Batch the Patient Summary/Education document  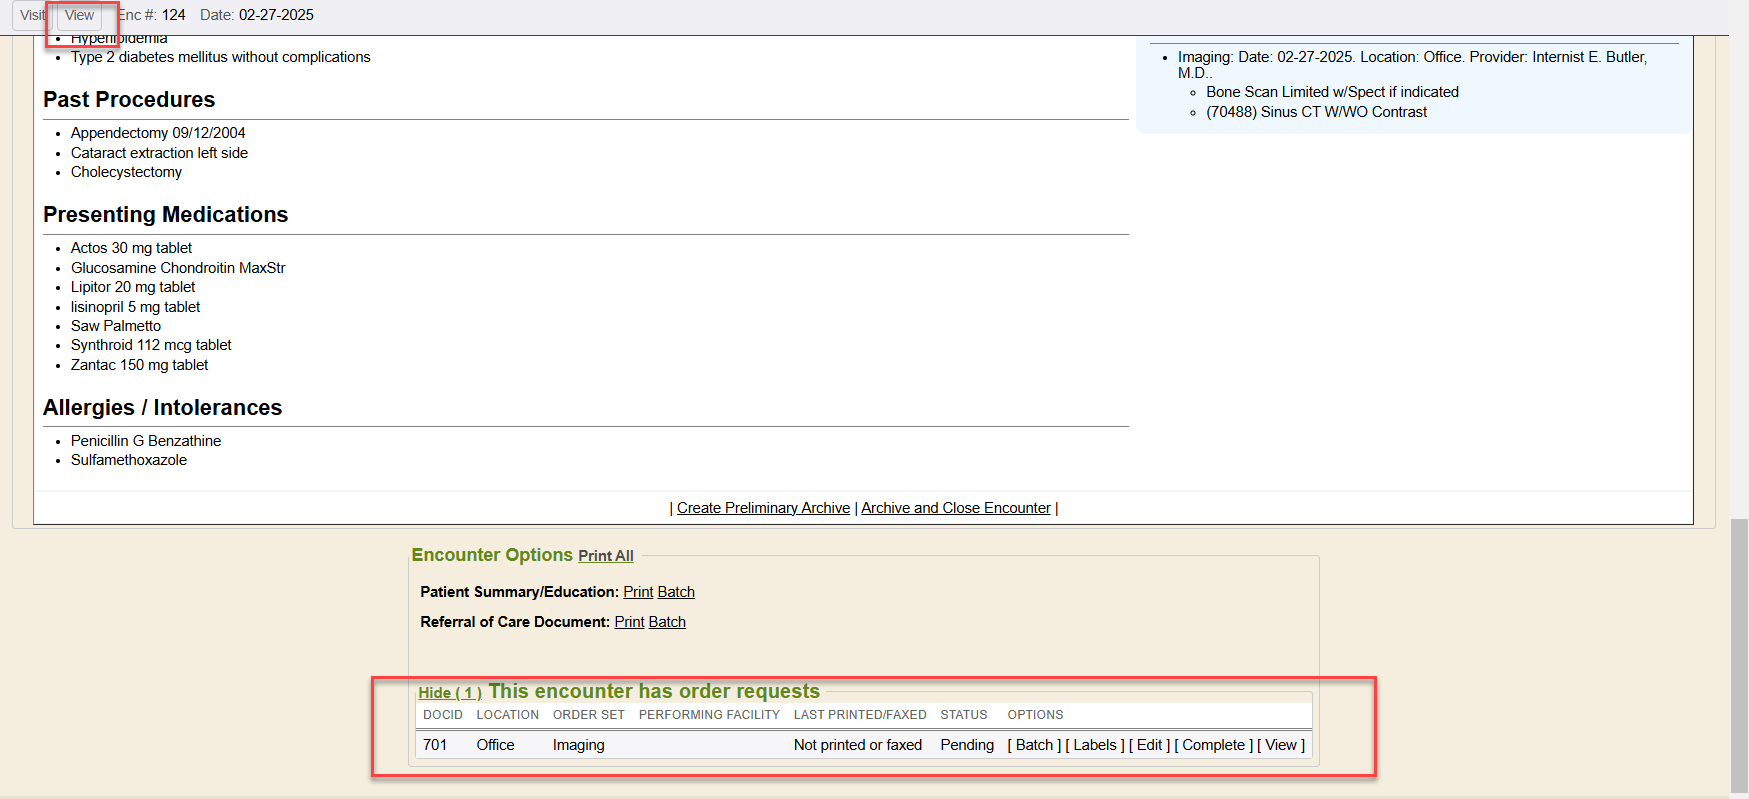click(676, 592)
